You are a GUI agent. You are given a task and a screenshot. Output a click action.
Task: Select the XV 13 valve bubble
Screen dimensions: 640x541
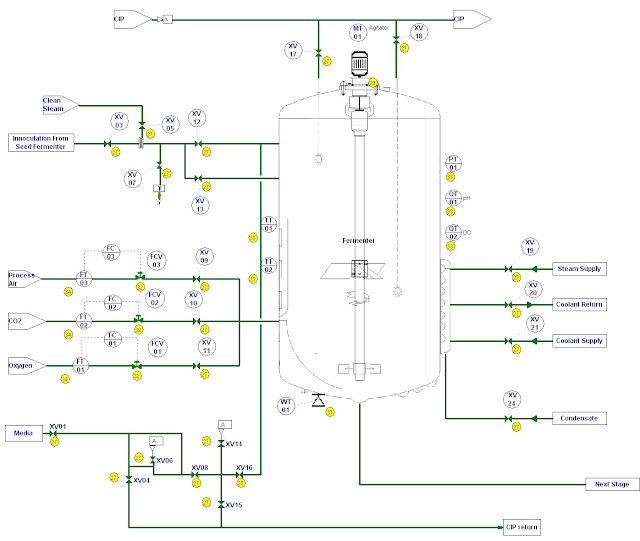tap(200, 205)
